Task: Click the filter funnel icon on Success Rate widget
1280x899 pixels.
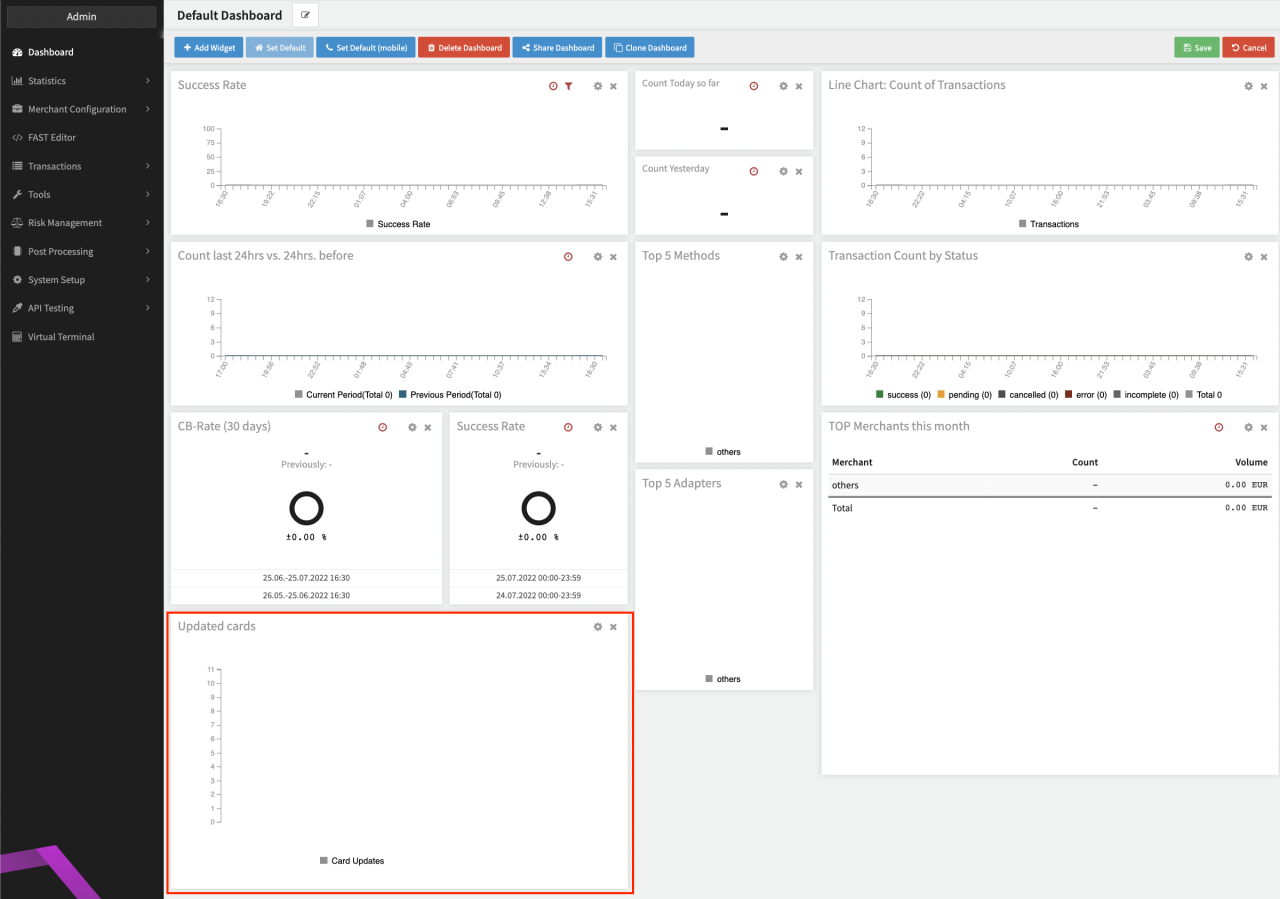Action: click(x=568, y=87)
